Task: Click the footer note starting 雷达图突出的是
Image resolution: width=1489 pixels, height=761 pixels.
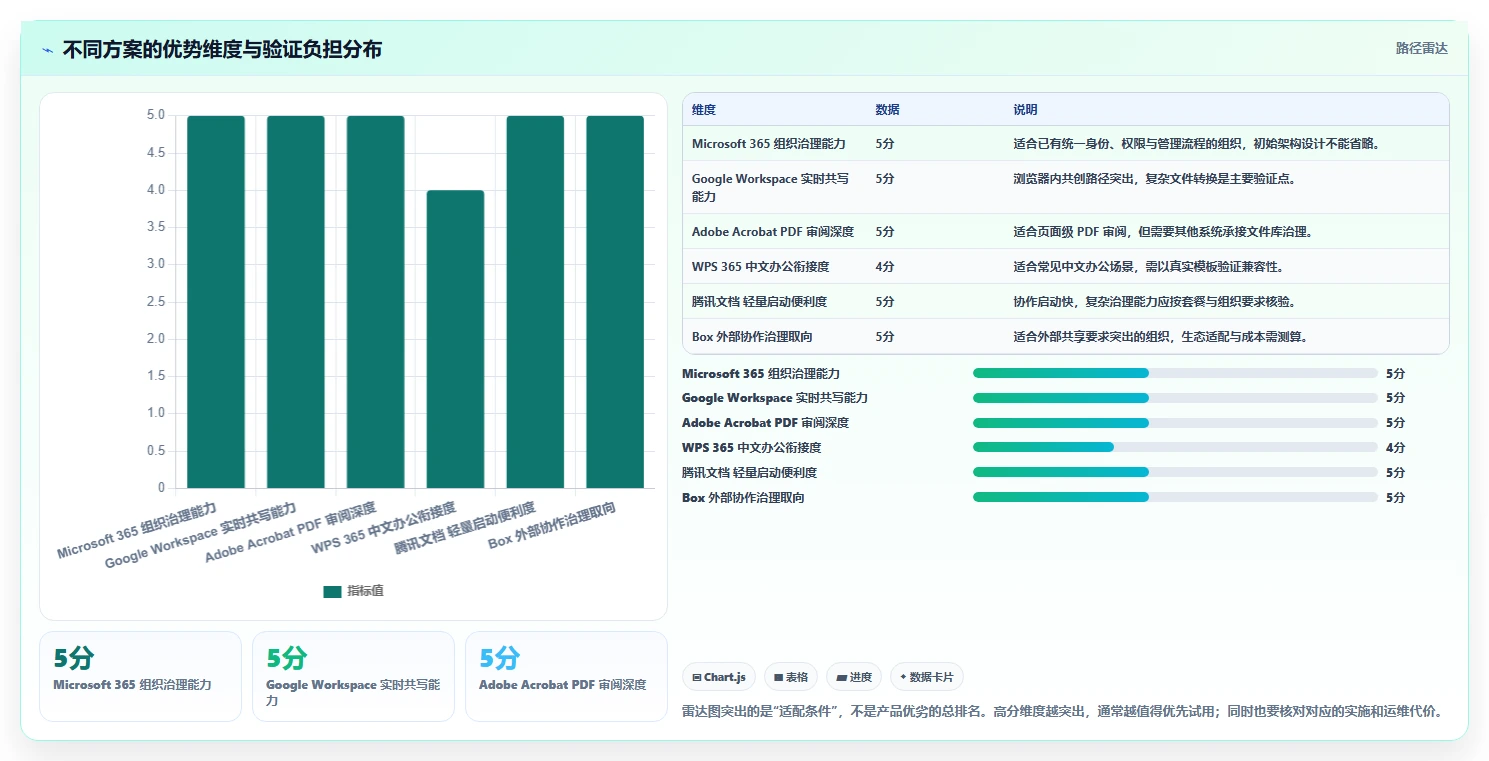Action: click(1061, 711)
